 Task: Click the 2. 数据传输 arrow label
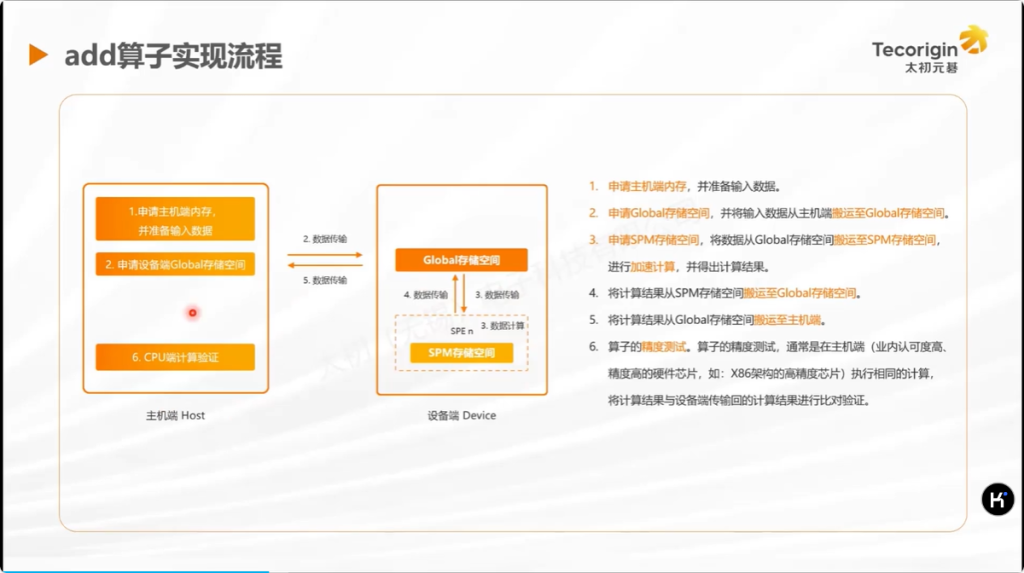[325, 240]
